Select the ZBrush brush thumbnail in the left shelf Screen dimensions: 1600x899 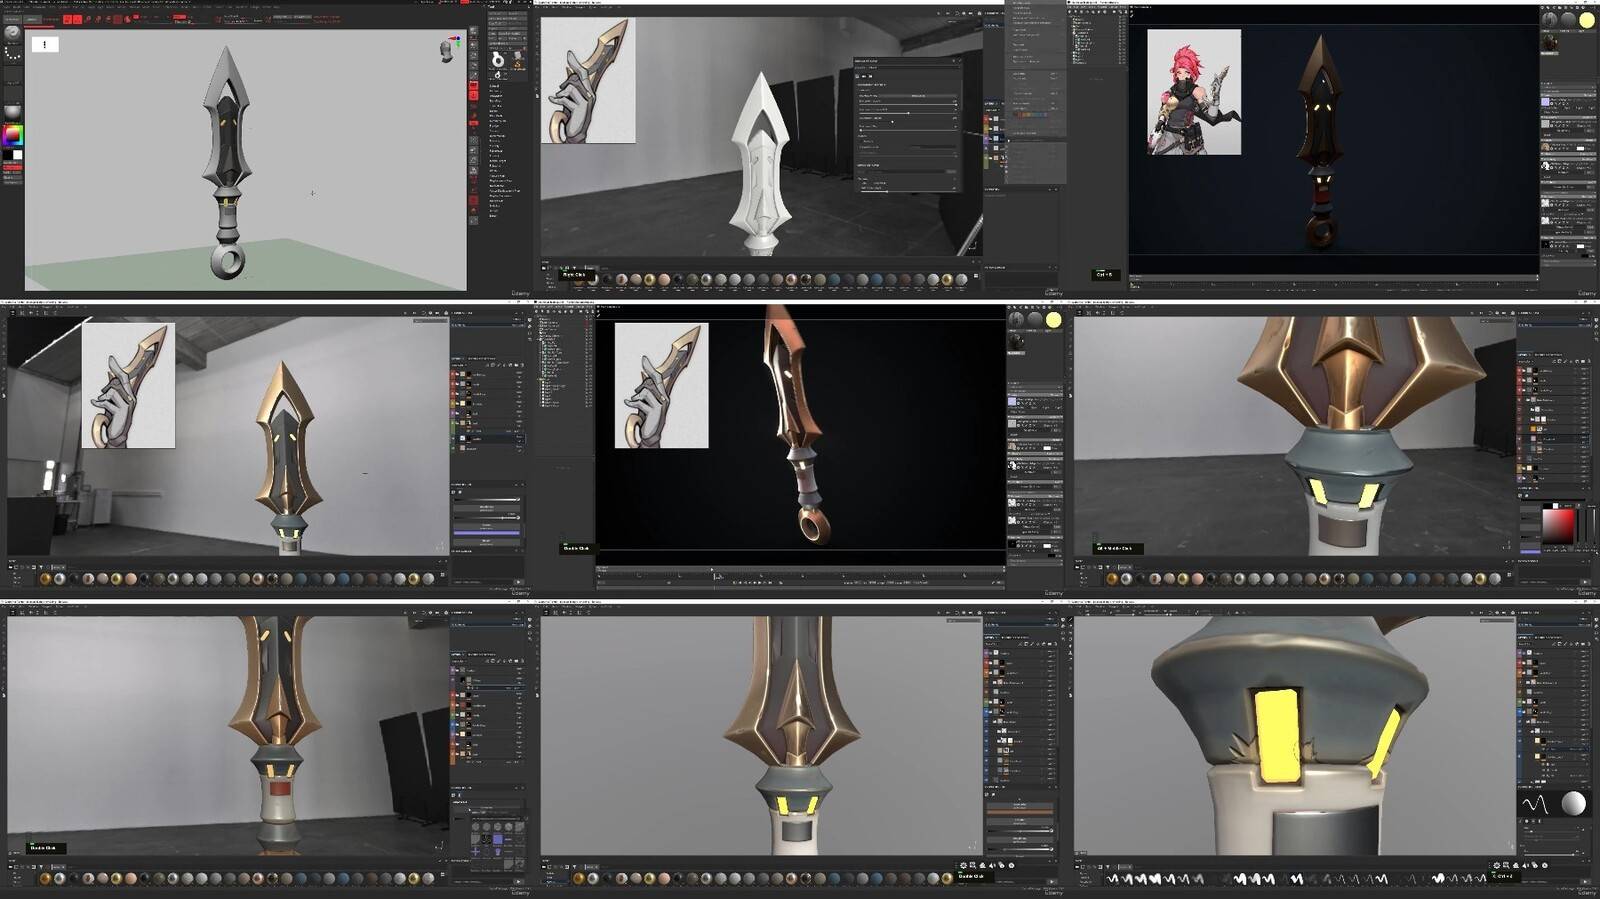(12, 32)
